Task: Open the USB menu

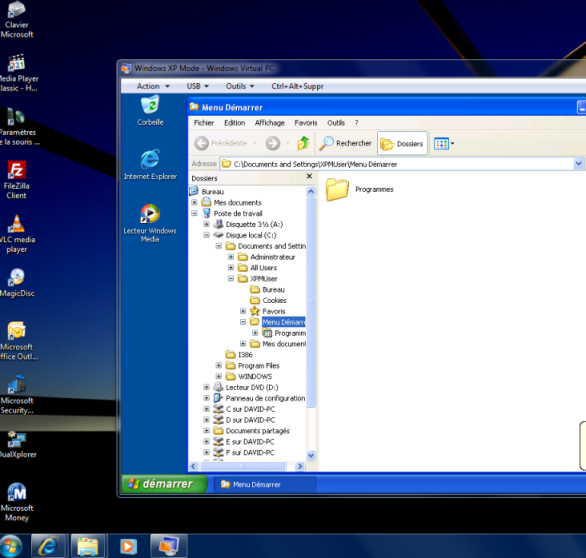Action: coord(197,86)
